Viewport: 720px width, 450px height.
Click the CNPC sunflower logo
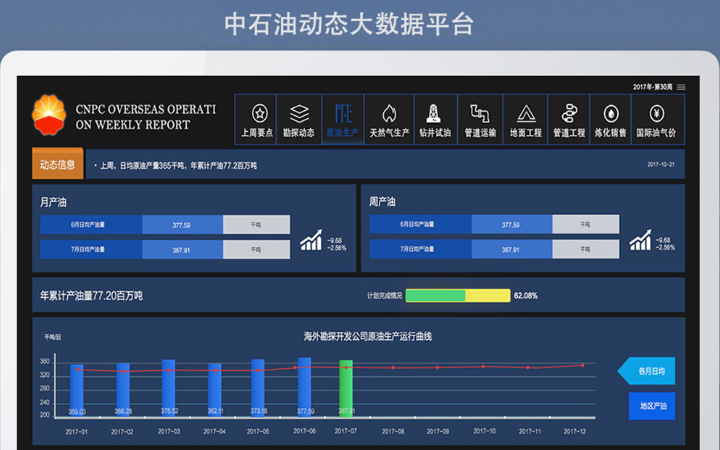point(49,115)
